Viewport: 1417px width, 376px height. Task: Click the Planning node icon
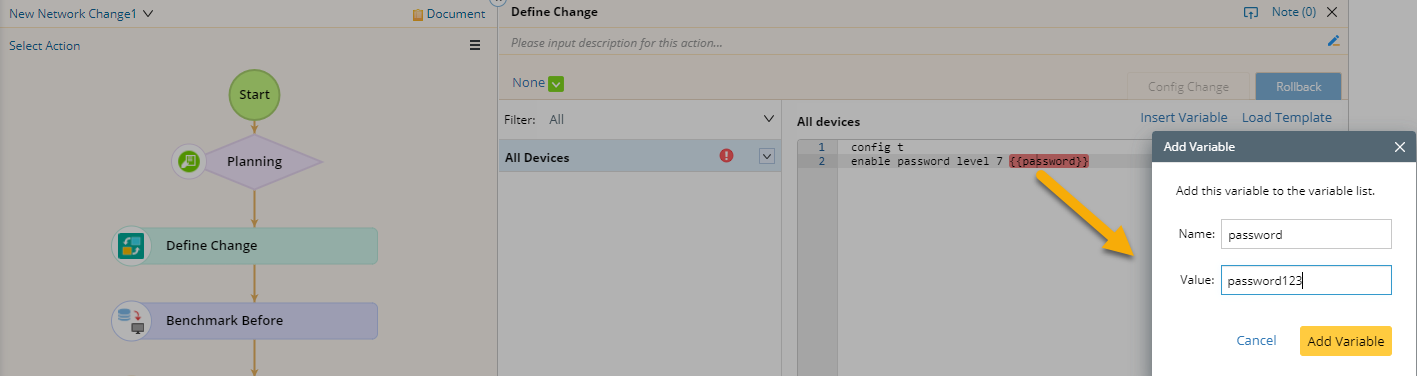click(x=189, y=161)
